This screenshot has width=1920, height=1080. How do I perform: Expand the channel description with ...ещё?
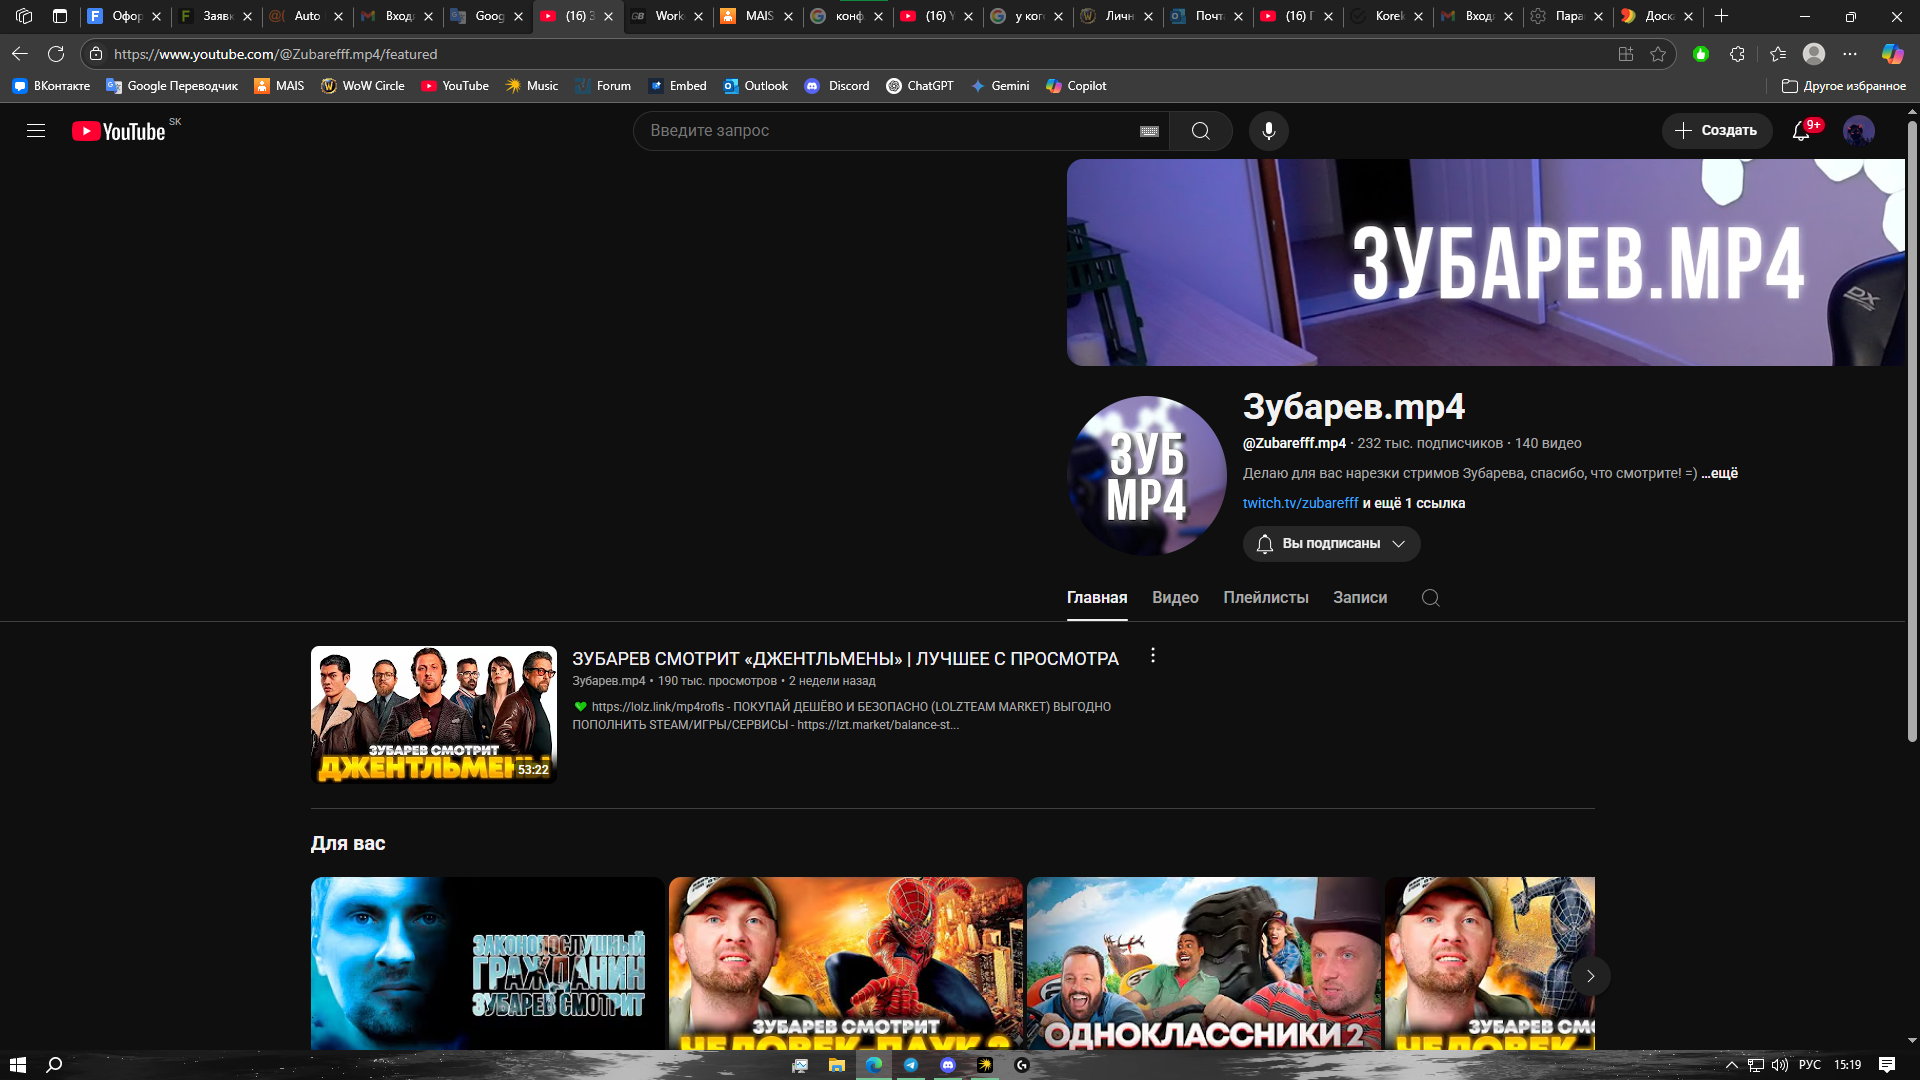(x=1720, y=473)
